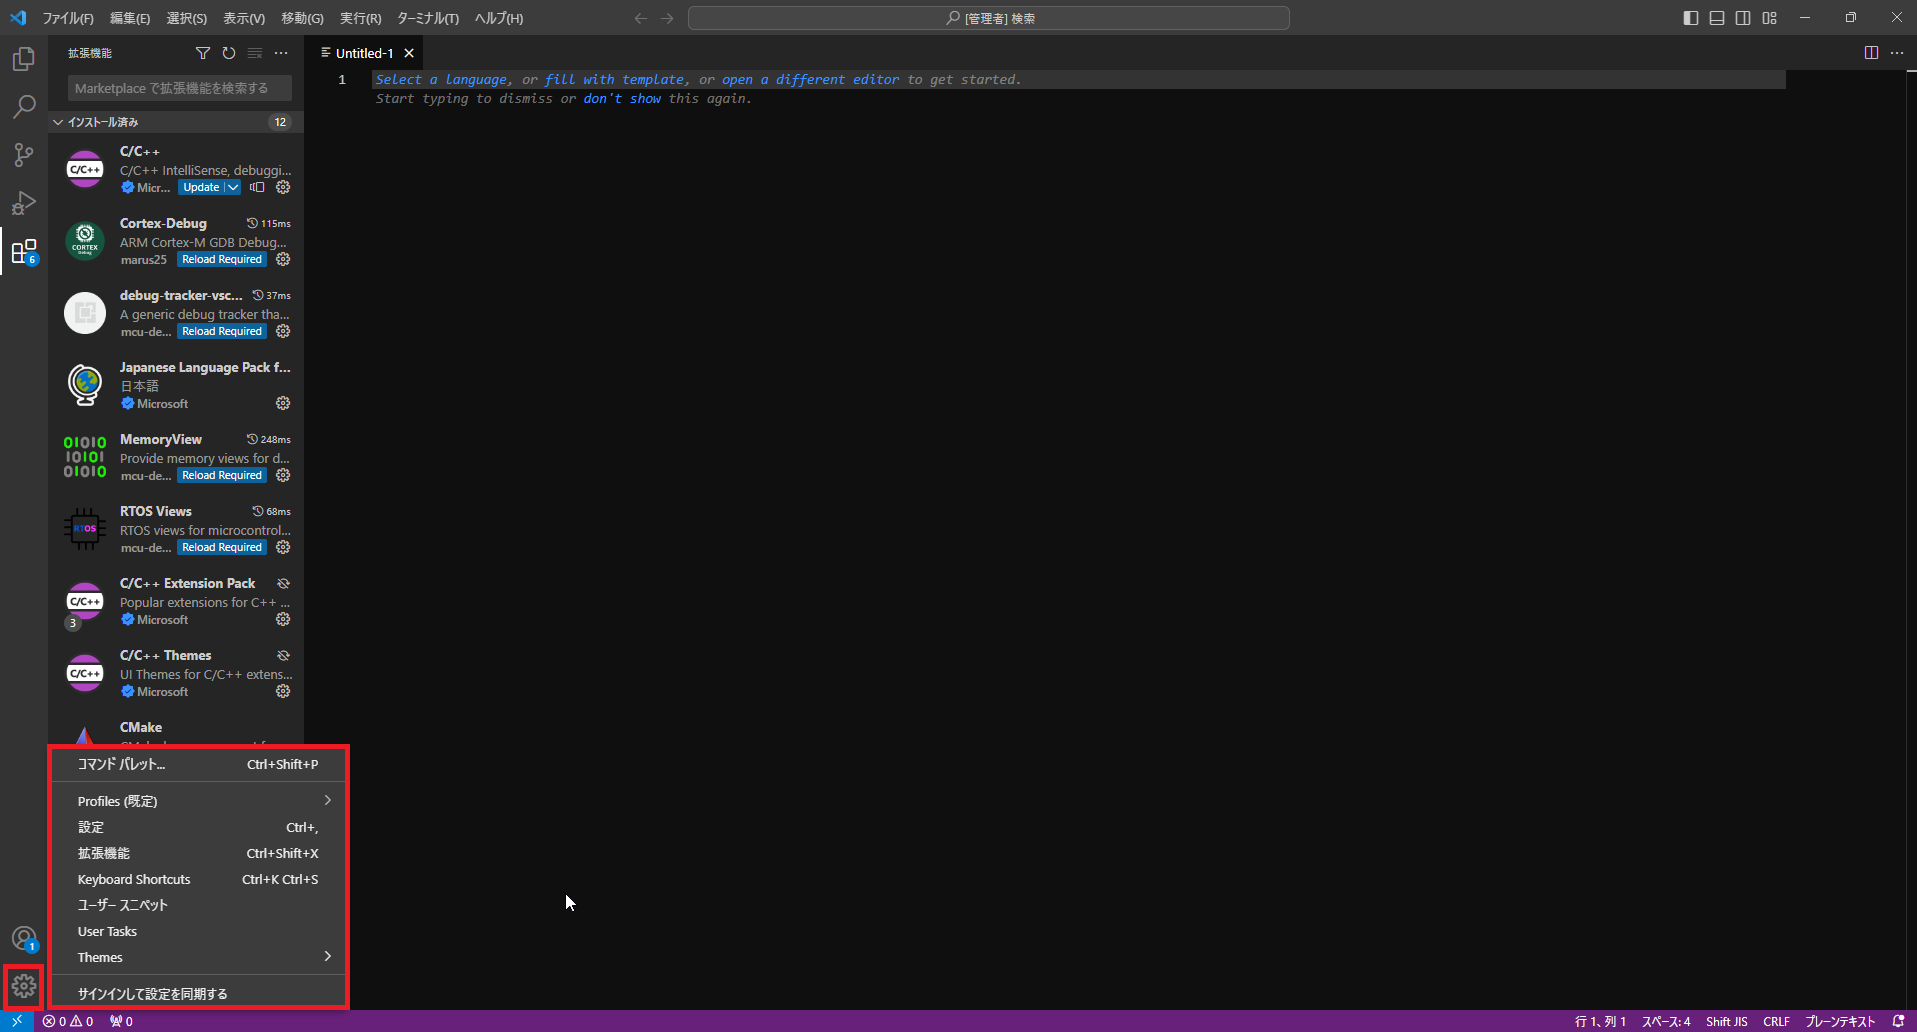Open gear settings for RTOS Views extension
Viewport: 1917px width, 1032px height.
coord(283,547)
